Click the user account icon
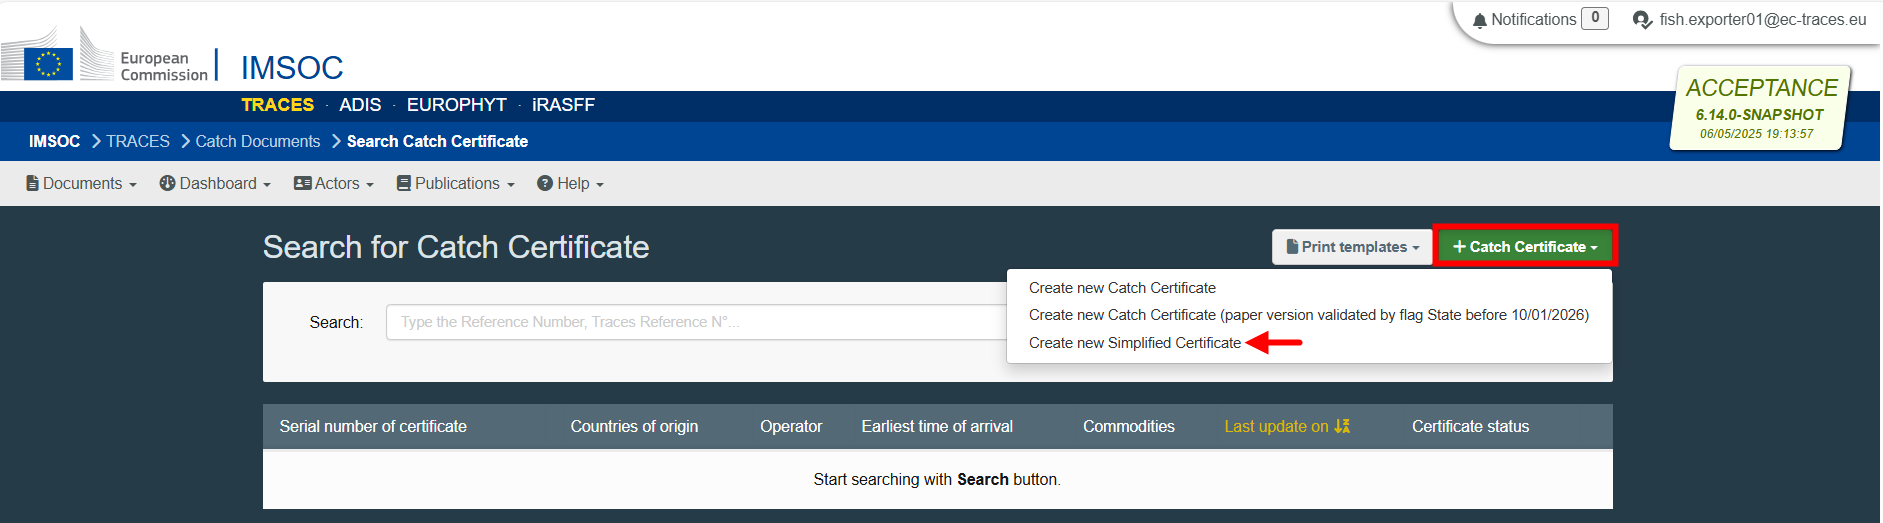The width and height of the screenshot is (1883, 523). tap(1641, 20)
